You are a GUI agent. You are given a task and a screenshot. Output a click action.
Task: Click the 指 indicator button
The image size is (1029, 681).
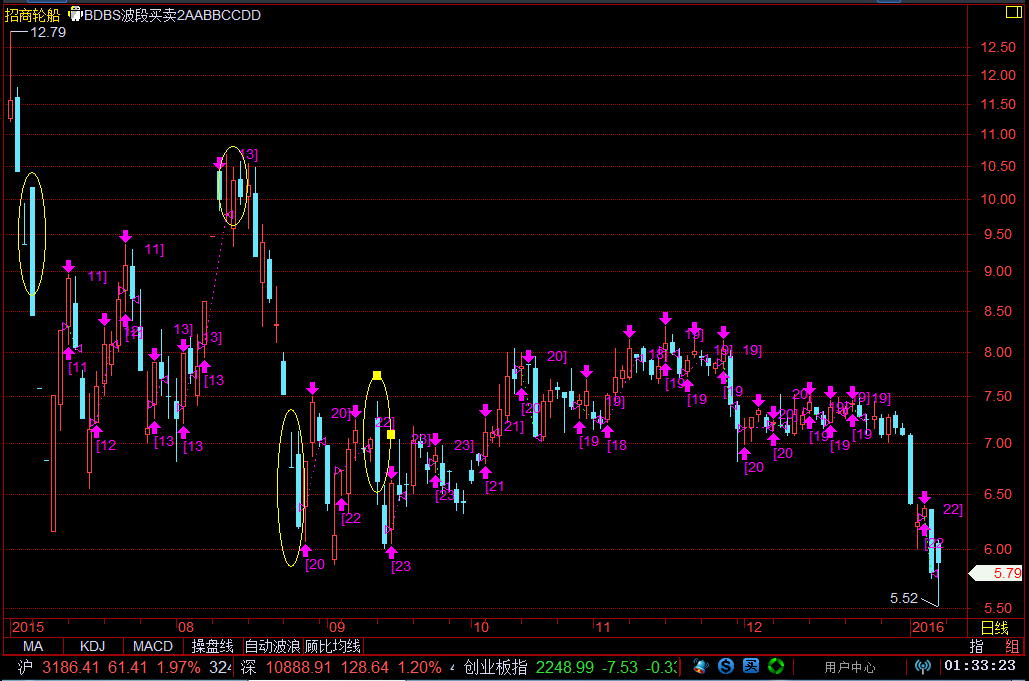(x=977, y=646)
